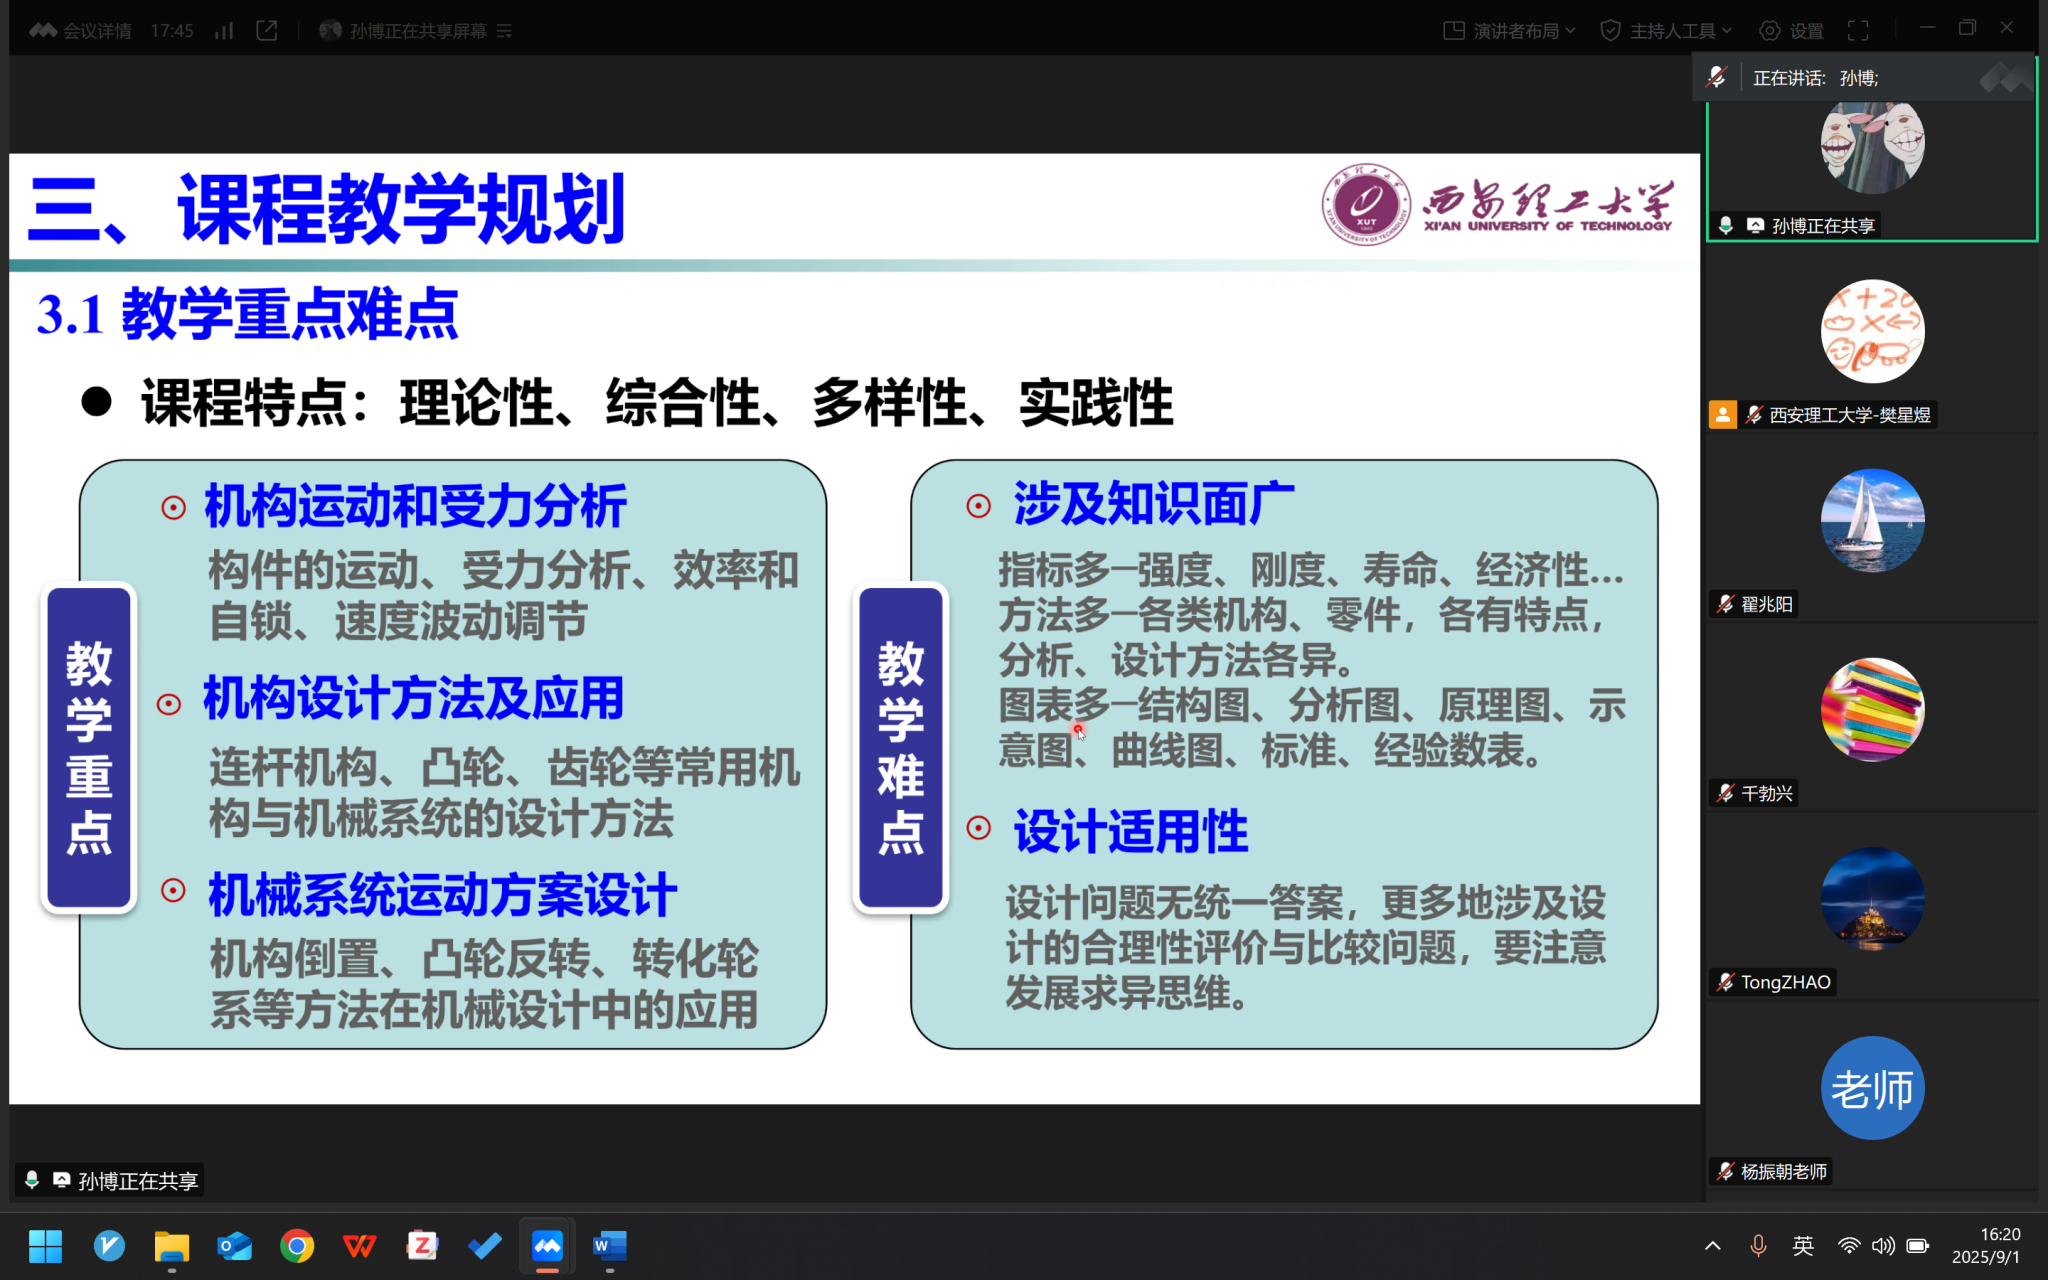
Task: Switch input language via 英 indicator
Action: pos(1803,1246)
